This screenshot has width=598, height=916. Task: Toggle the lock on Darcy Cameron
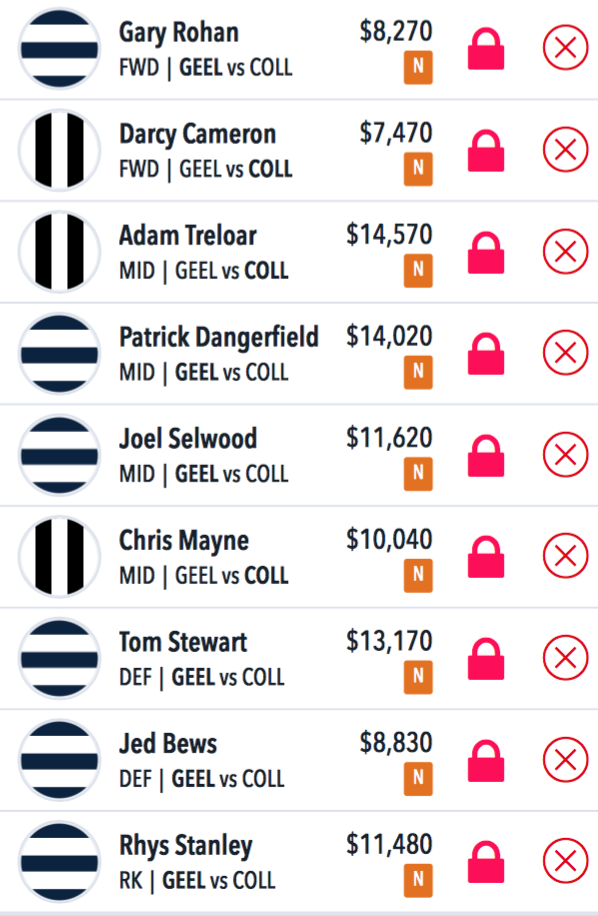tap(486, 151)
